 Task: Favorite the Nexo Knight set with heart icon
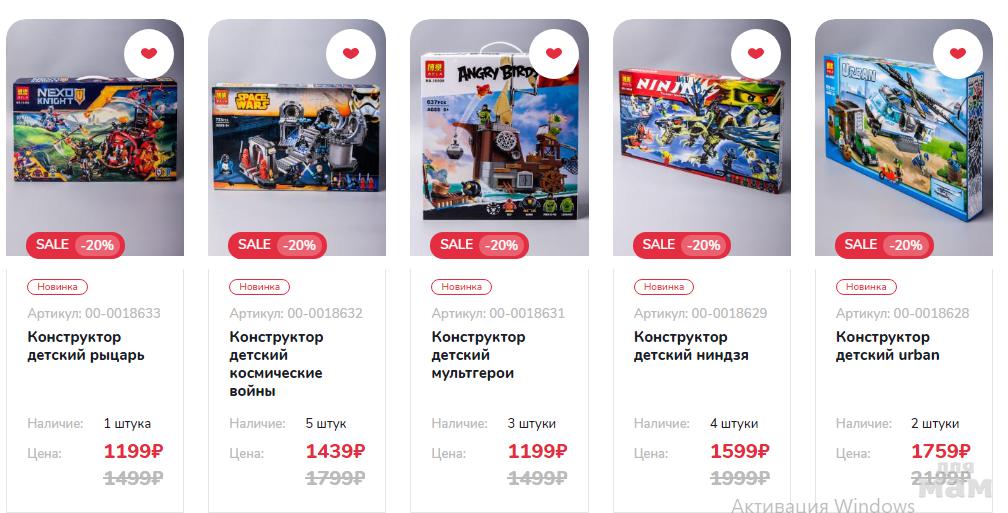[x=148, y=53]
